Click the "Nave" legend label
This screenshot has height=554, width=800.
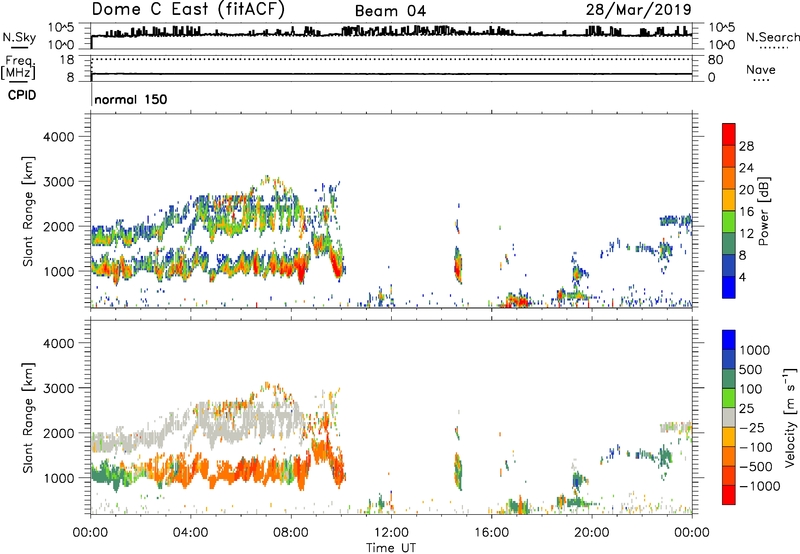(x=760, y=69)
